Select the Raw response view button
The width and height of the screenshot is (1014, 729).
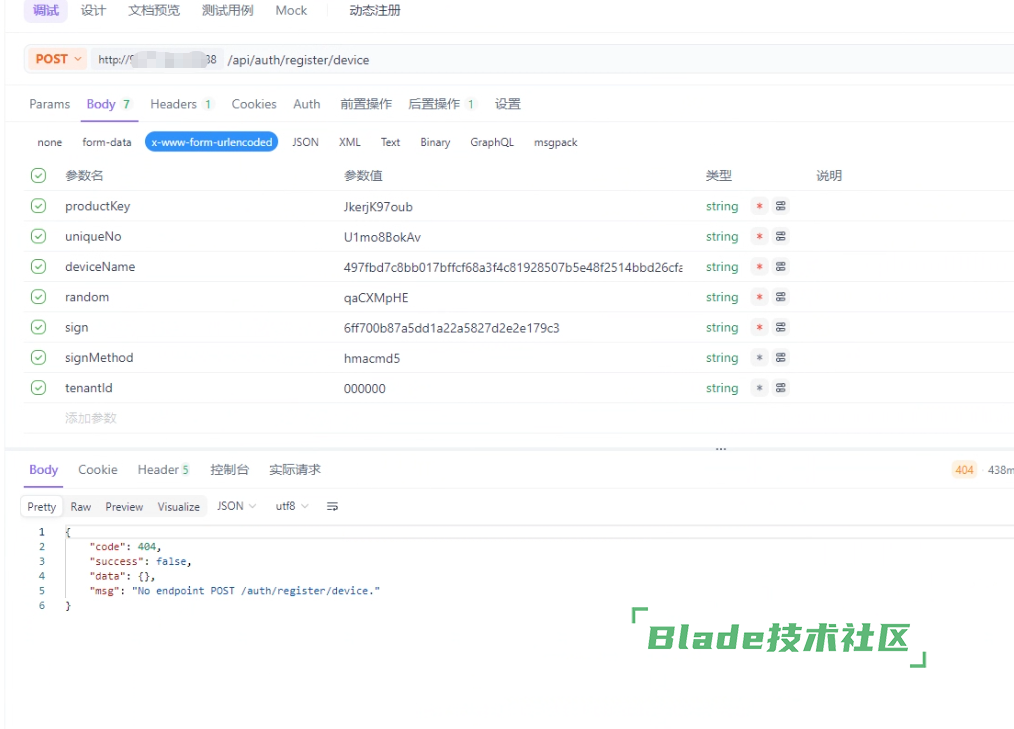tap(81, 507)
